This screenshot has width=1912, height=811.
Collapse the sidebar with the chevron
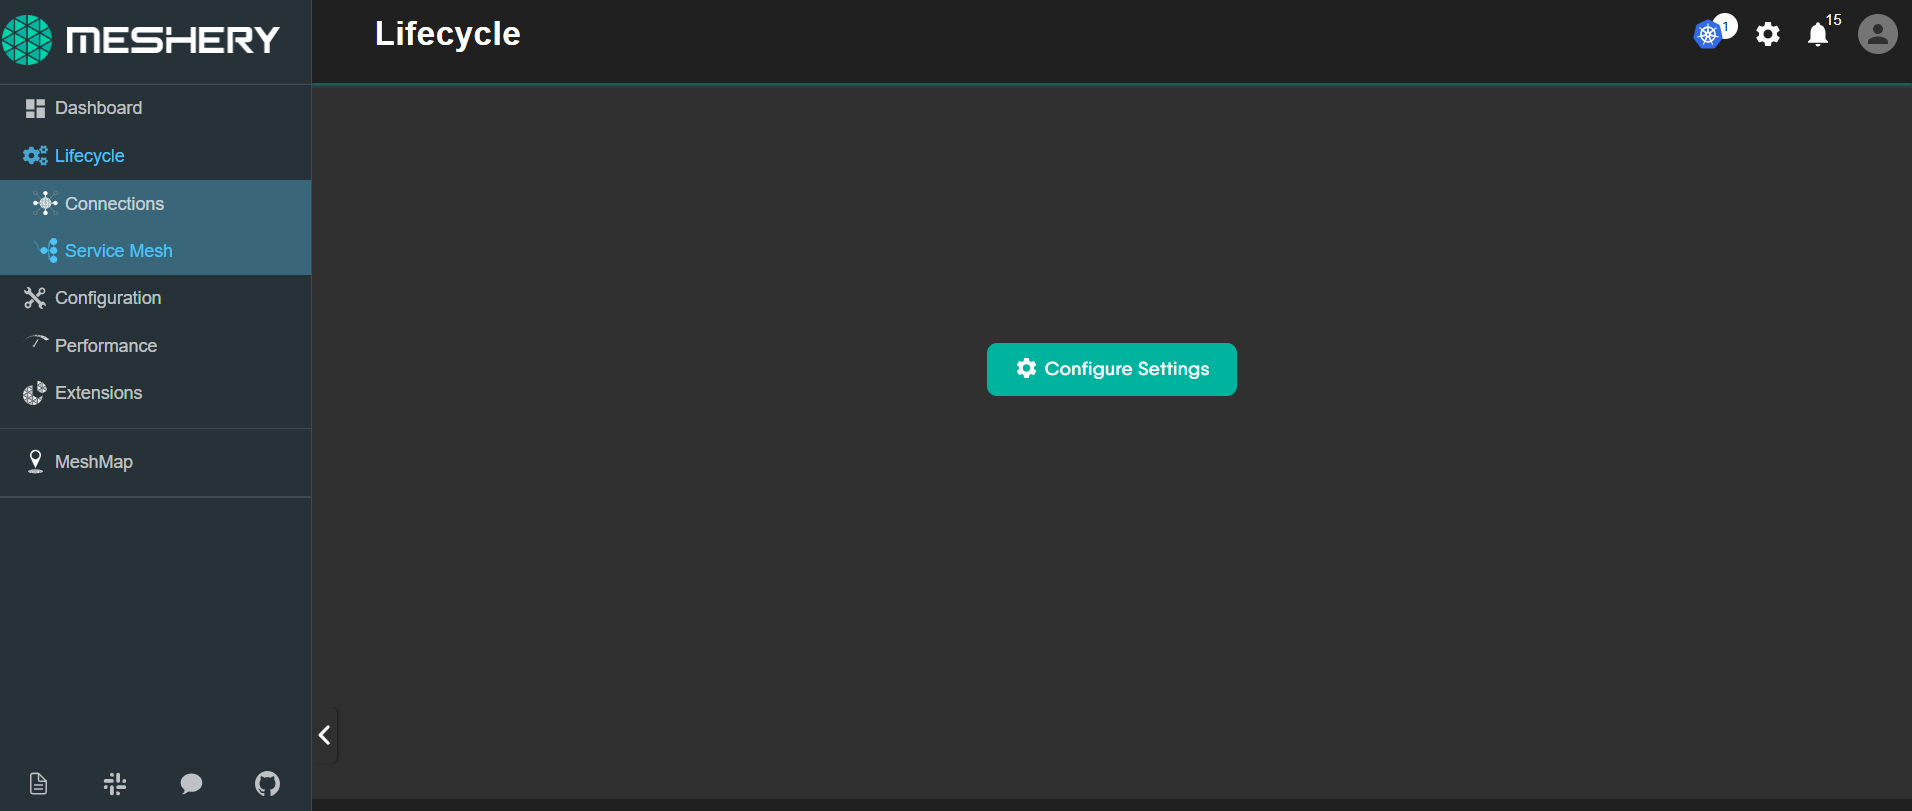[324, 735]
